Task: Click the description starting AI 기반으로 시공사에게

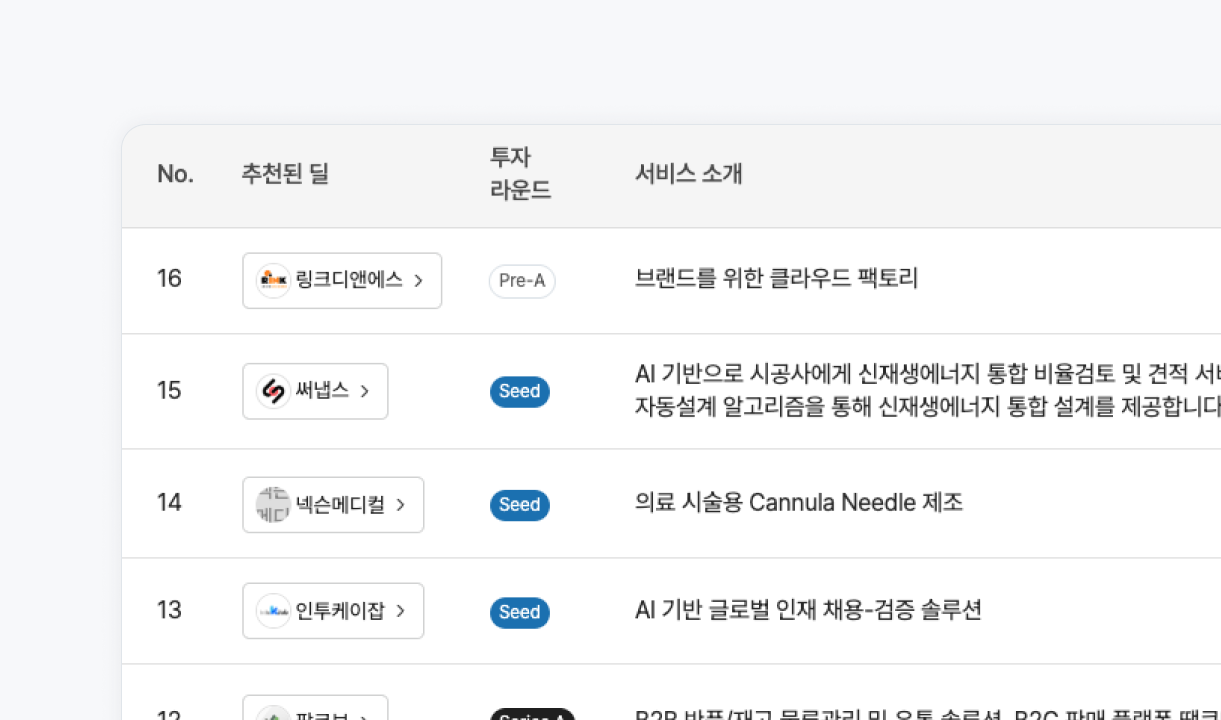Action: point(928,391)
